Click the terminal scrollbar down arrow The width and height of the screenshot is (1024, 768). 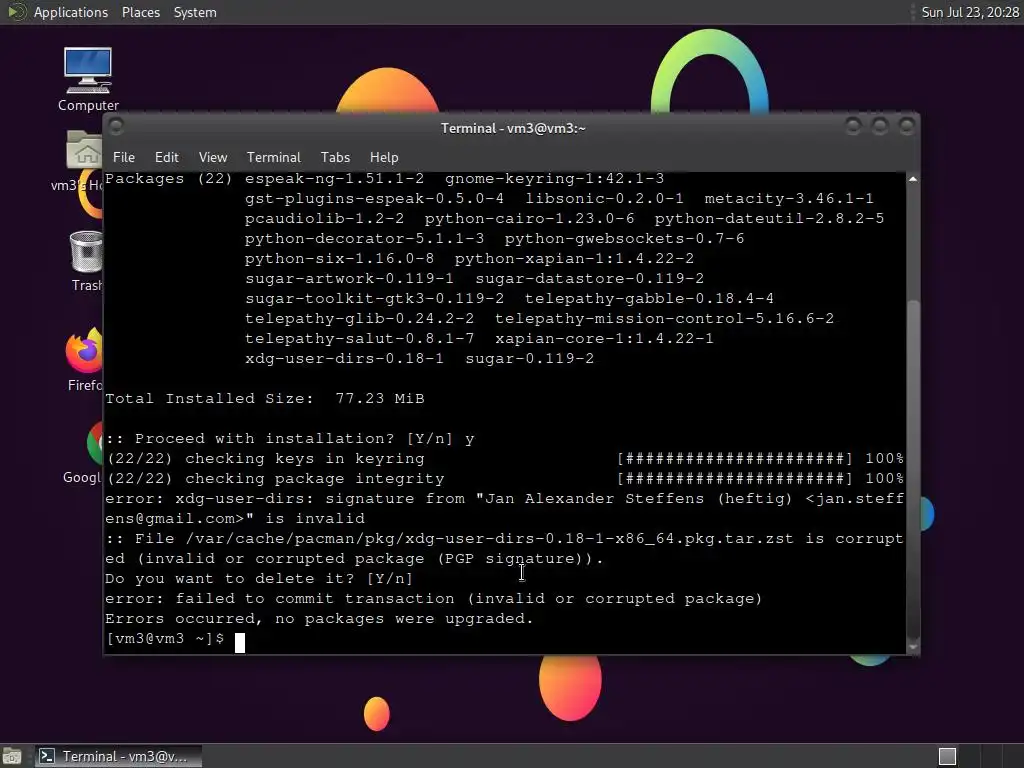[913, 647]
